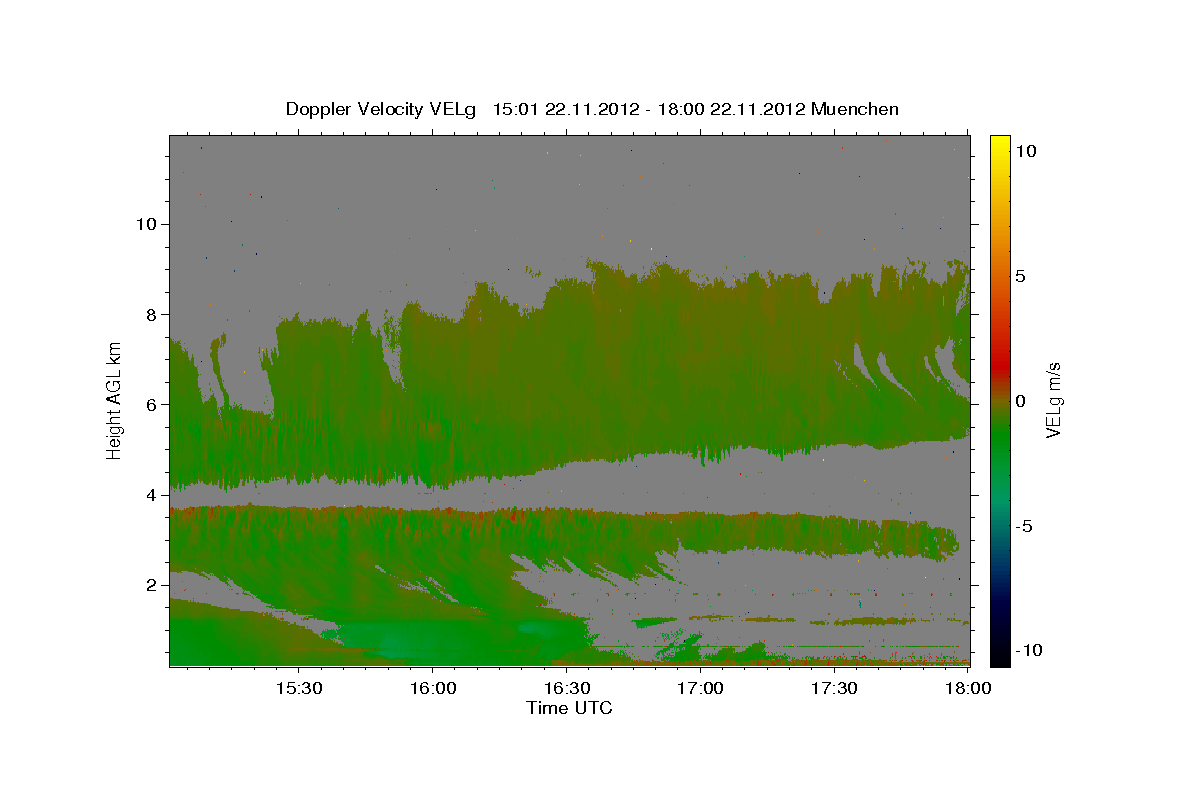Click the '17:00' time tick label
This screenshot has width=1200, height=800.
[700, 688]
